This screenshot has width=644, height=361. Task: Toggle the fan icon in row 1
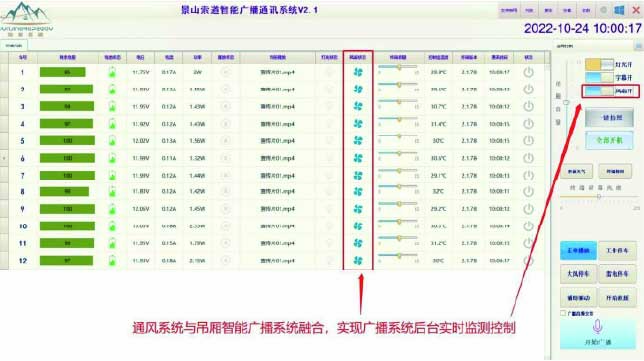358,72
